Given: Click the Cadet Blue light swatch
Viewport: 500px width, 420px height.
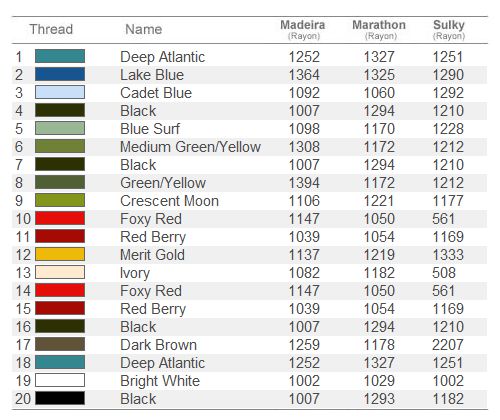Looking at the screenshot, I should (60, 92).
